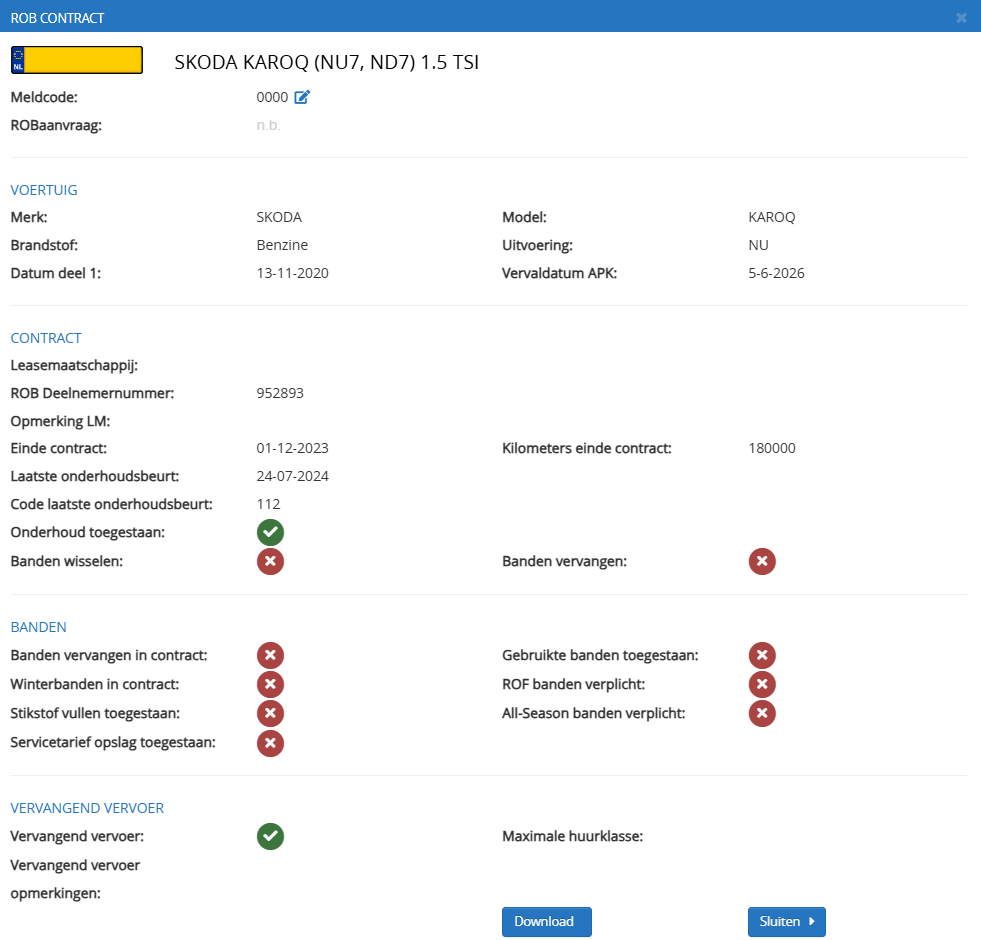Click the edit icon next to Meldcode
Viewport: 981px width, 940px height.
pyautogui.click(x=302, y=97)
